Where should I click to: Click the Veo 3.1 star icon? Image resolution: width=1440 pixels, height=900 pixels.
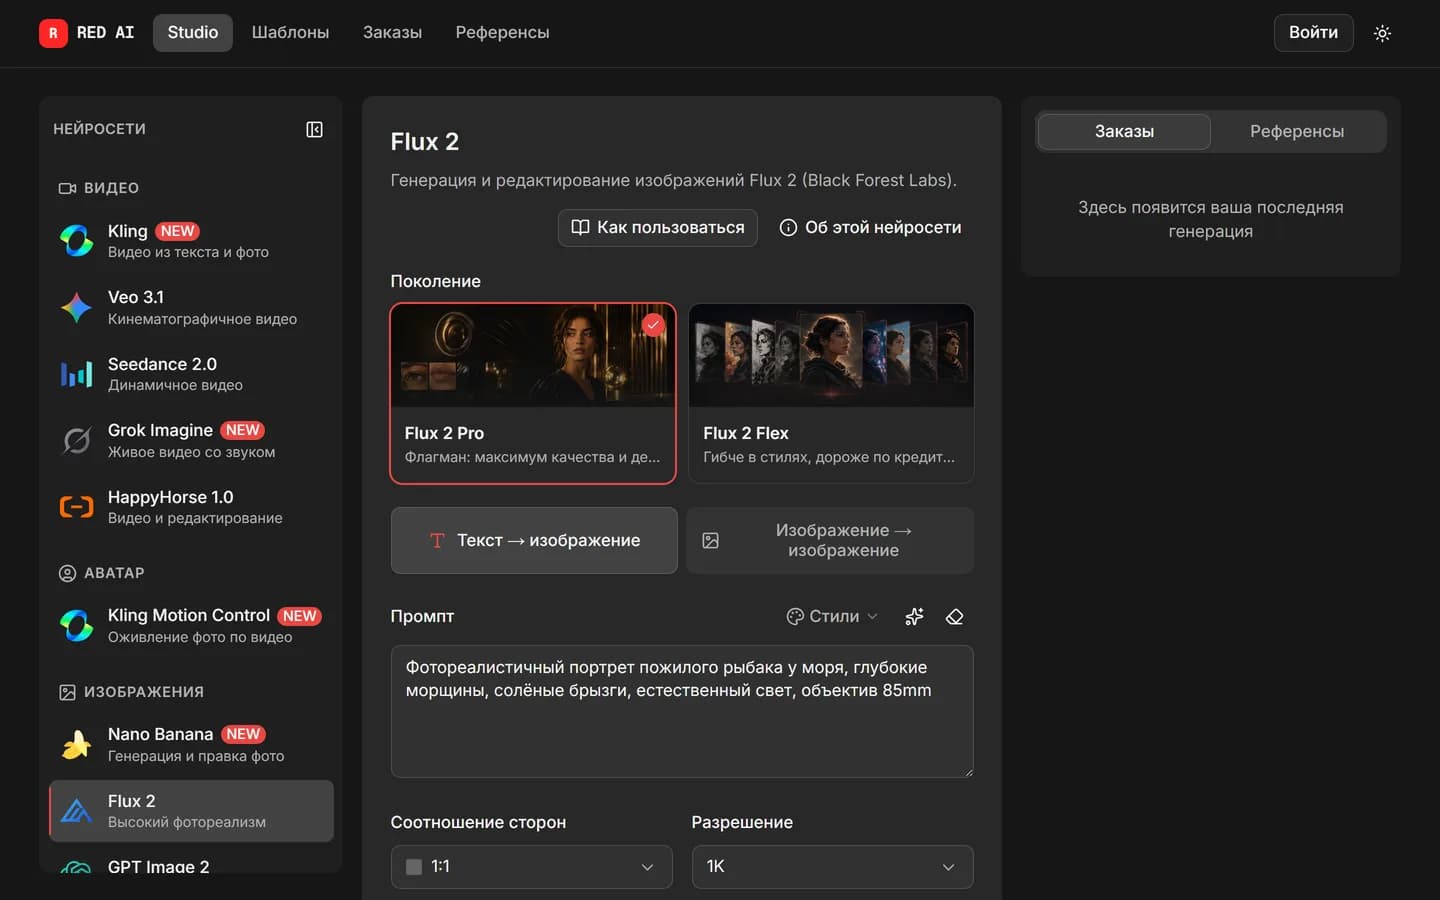coord(76,307)
